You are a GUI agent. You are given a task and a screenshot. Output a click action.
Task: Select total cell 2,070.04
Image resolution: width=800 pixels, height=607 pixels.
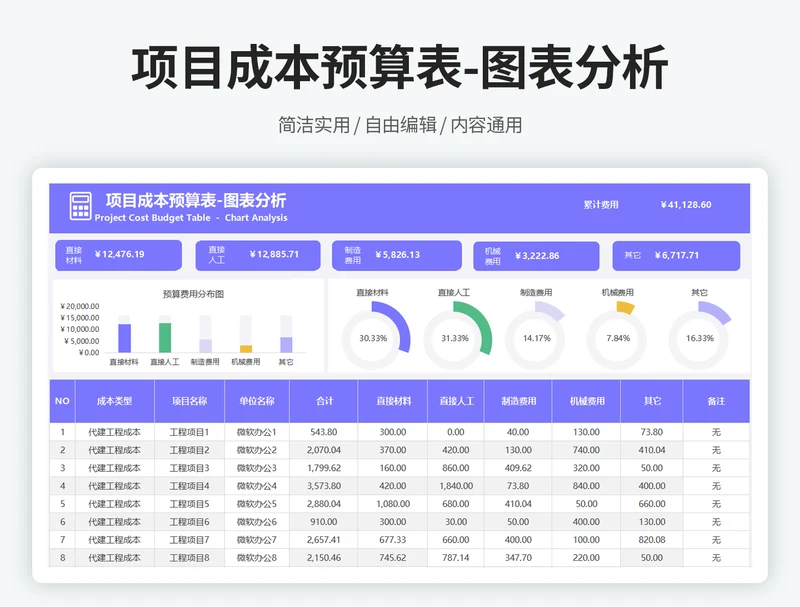click(x=324, y=450)
